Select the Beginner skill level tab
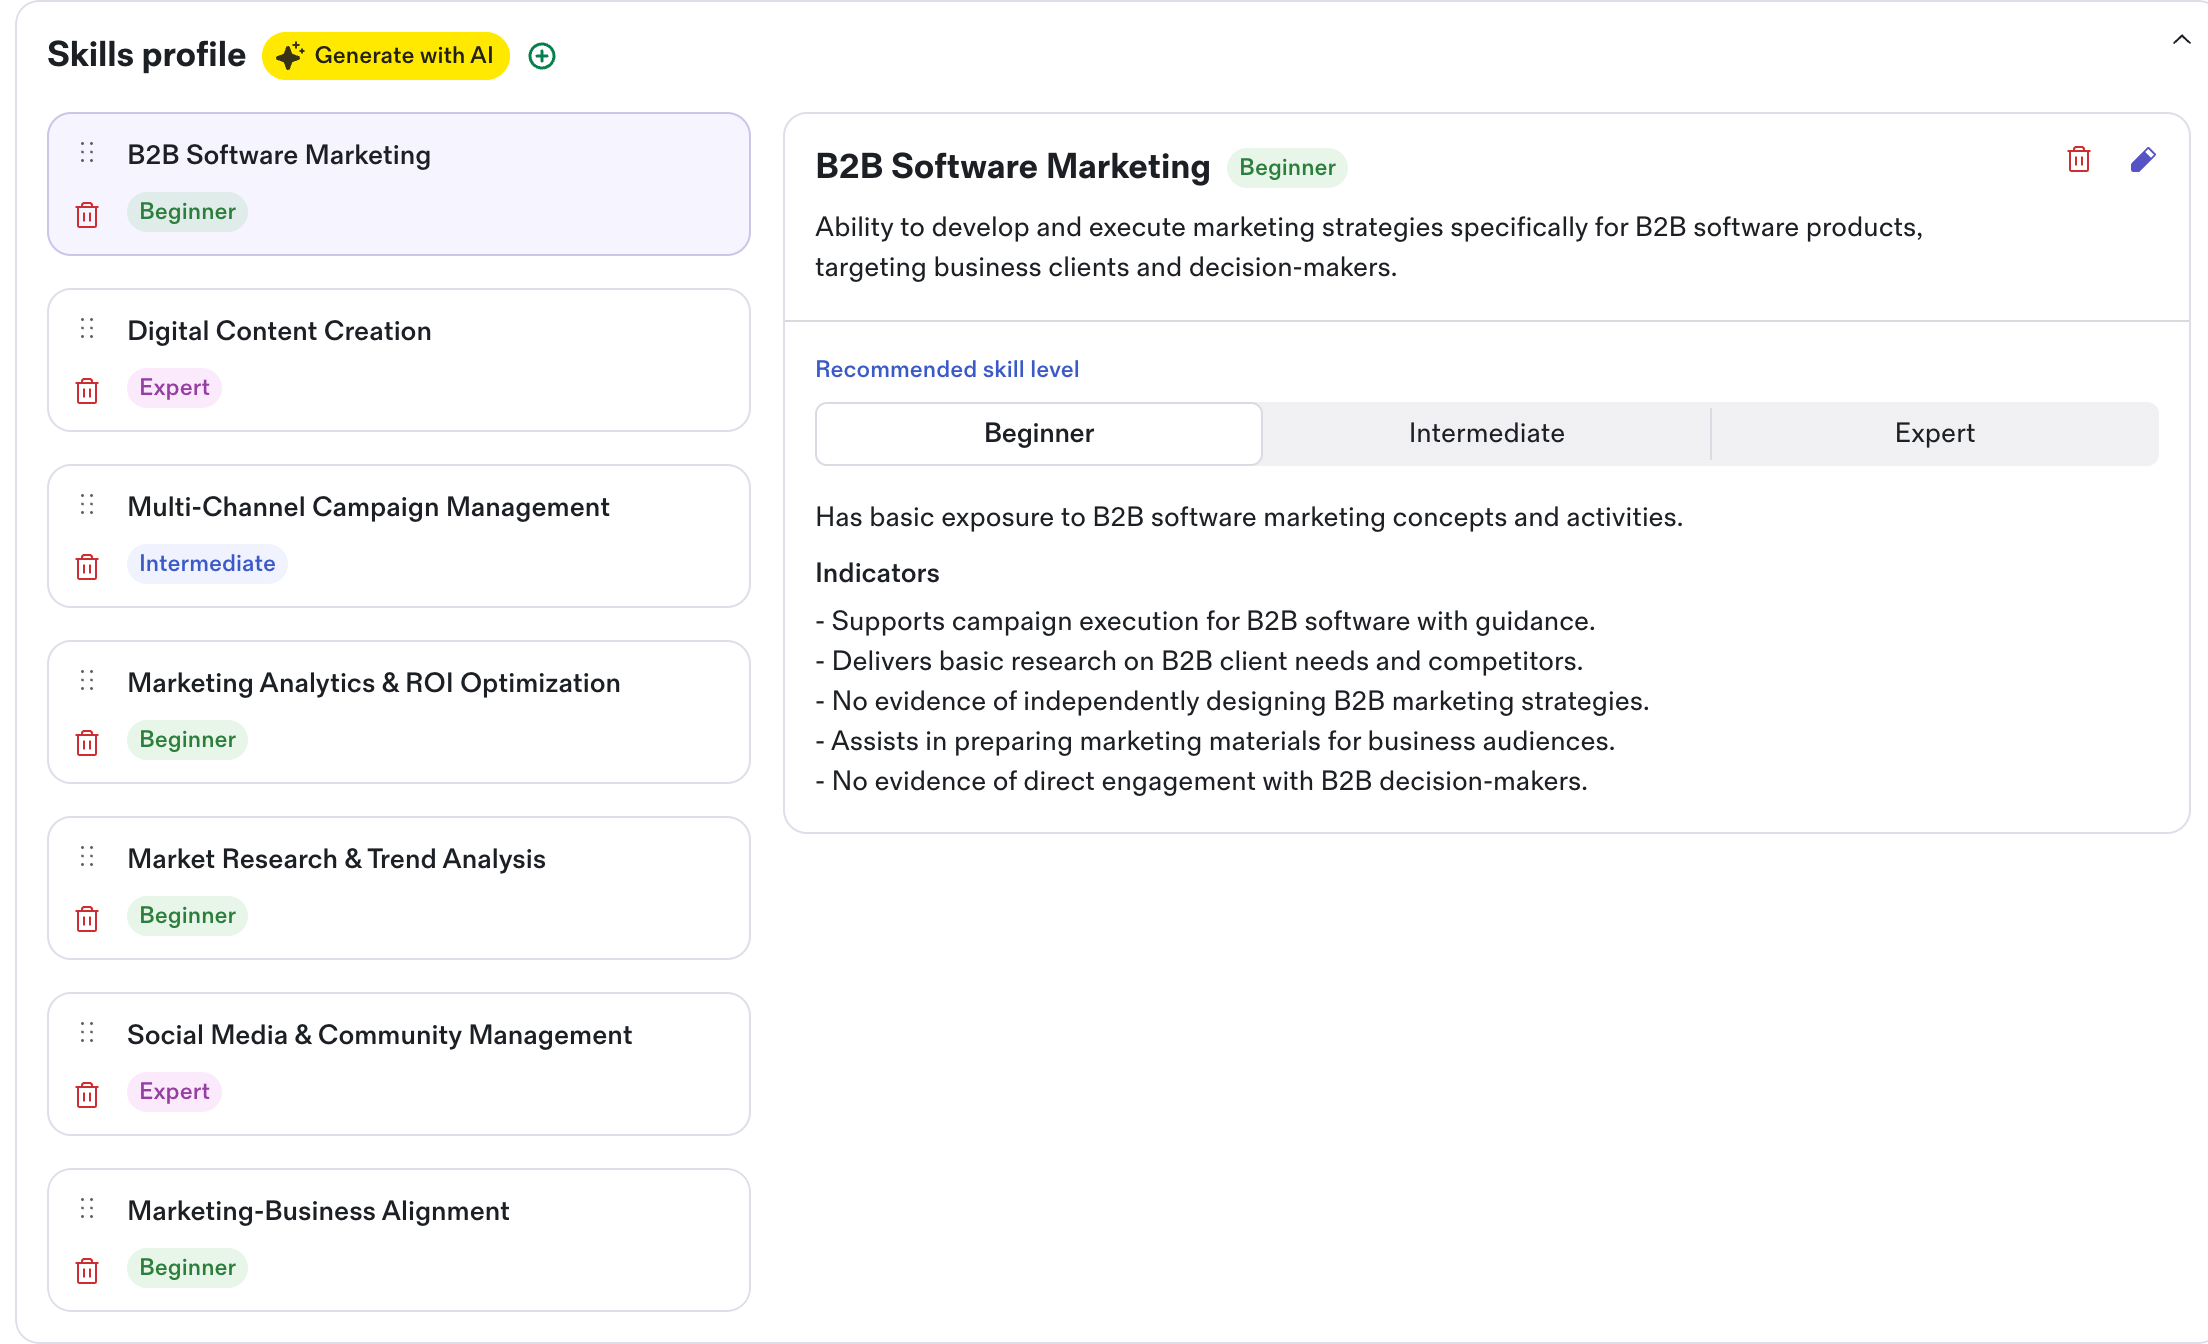Viewport: 2208px width, 1344px height. click(1039, 434)
